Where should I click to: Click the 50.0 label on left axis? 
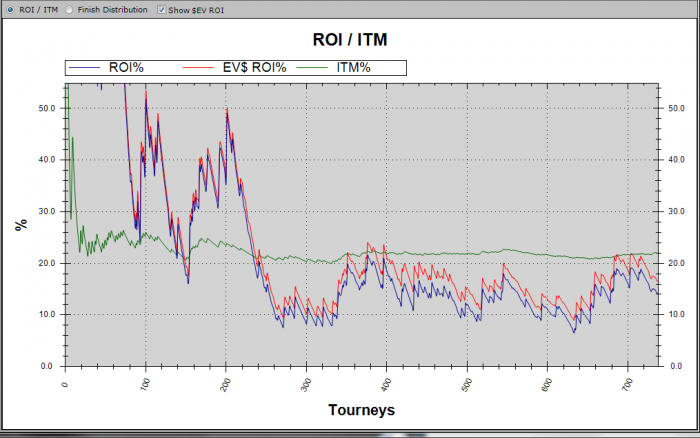[47, 108]
